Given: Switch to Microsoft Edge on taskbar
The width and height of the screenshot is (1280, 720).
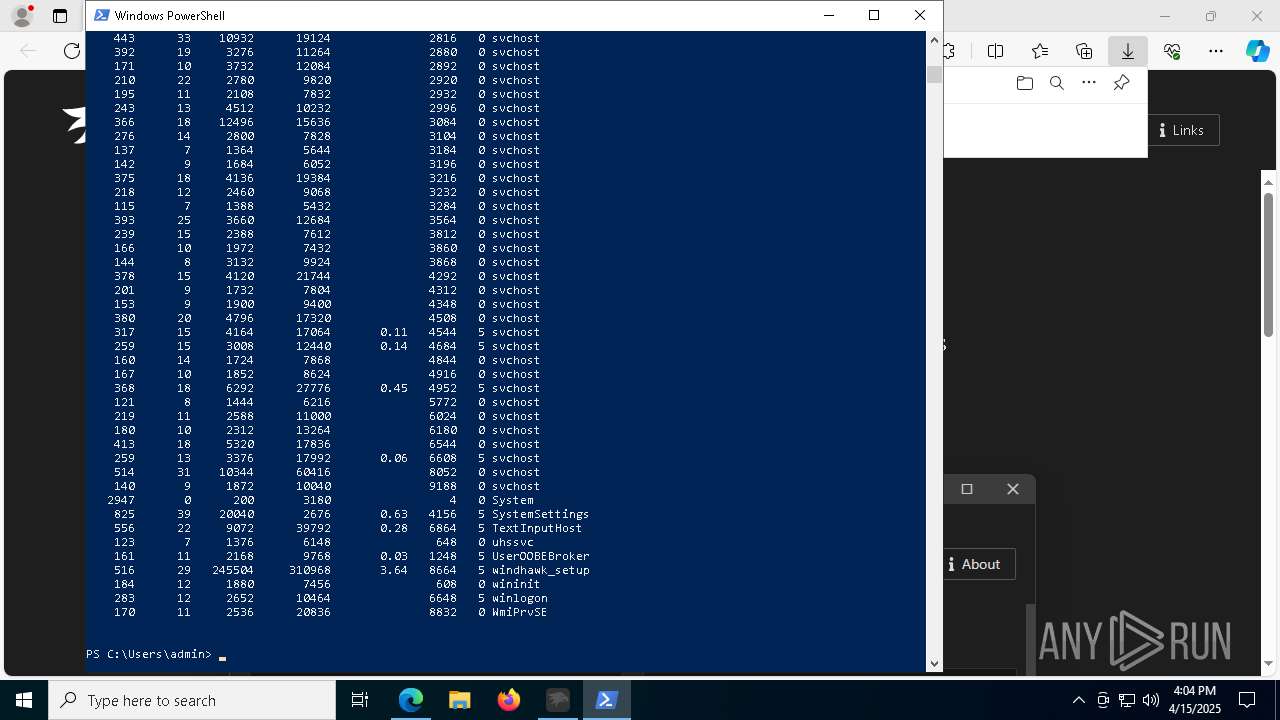Looking at the screenshot, I should point(411,700).
